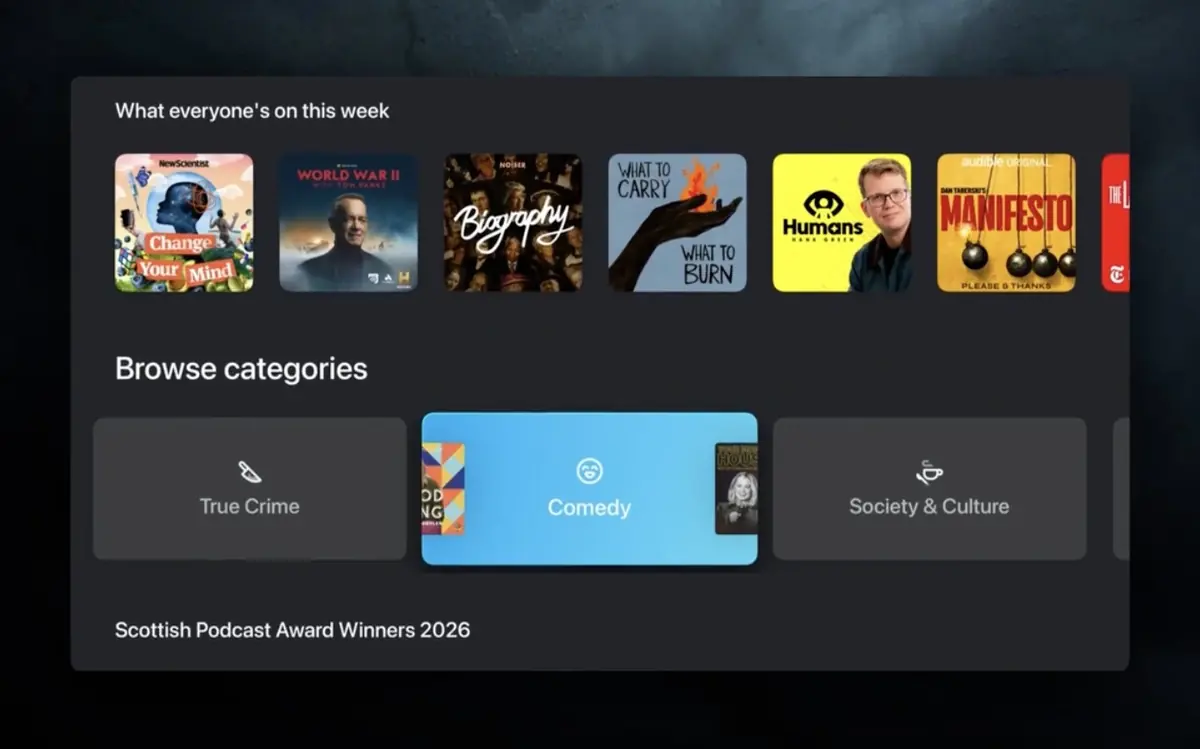Image resolution: width=1200 pixels, height=749 pixels.
Task: Open the highlighted Comedy category
Action: [589, 489]
